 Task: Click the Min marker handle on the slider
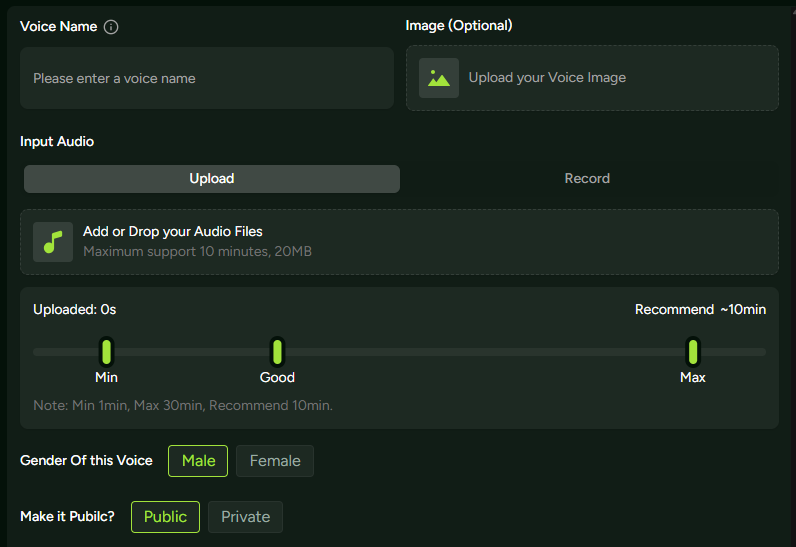coord(106,352)
